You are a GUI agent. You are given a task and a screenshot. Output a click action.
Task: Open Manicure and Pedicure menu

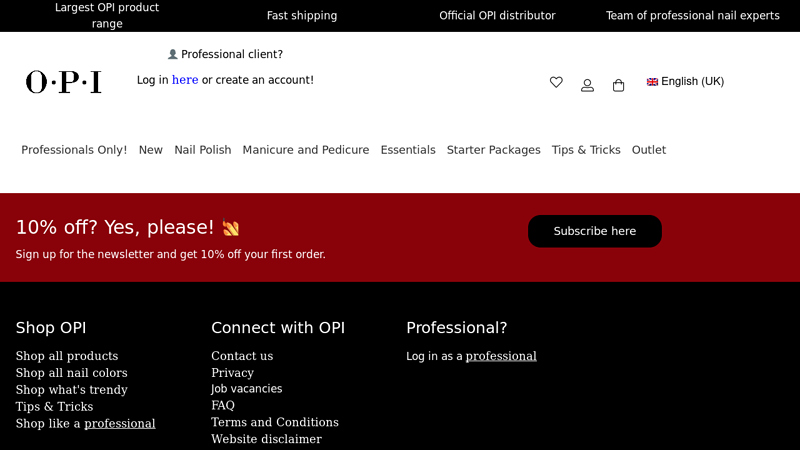point(306,150)
